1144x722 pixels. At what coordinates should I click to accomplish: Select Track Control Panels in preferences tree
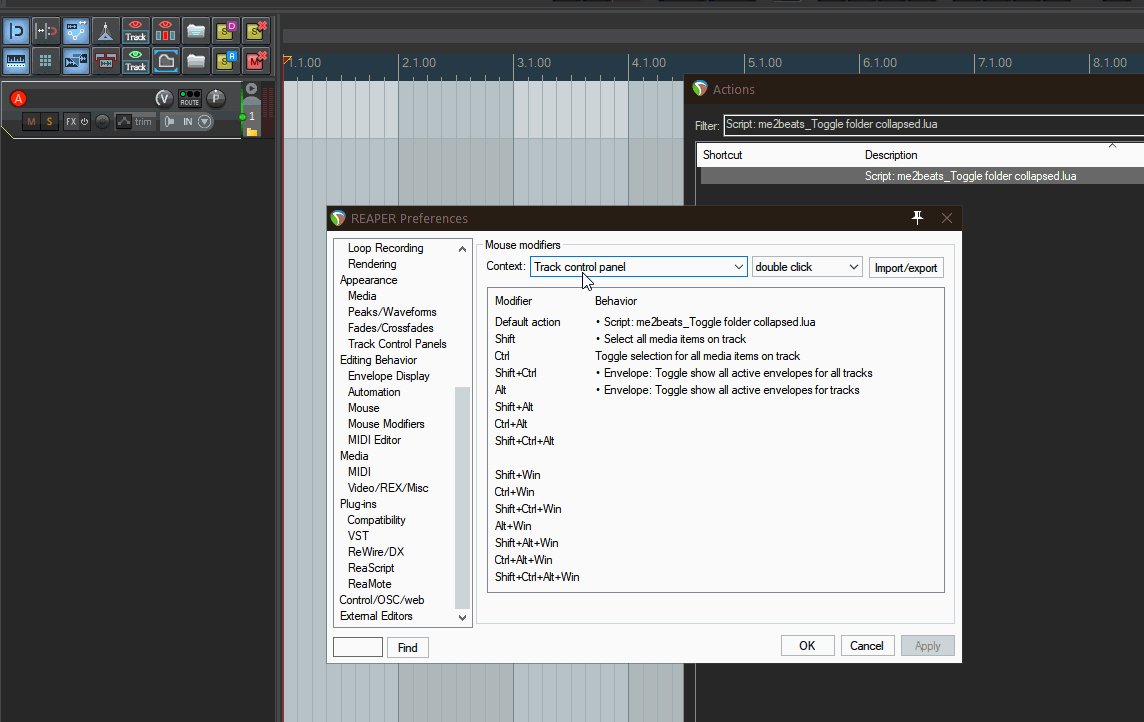397,344
